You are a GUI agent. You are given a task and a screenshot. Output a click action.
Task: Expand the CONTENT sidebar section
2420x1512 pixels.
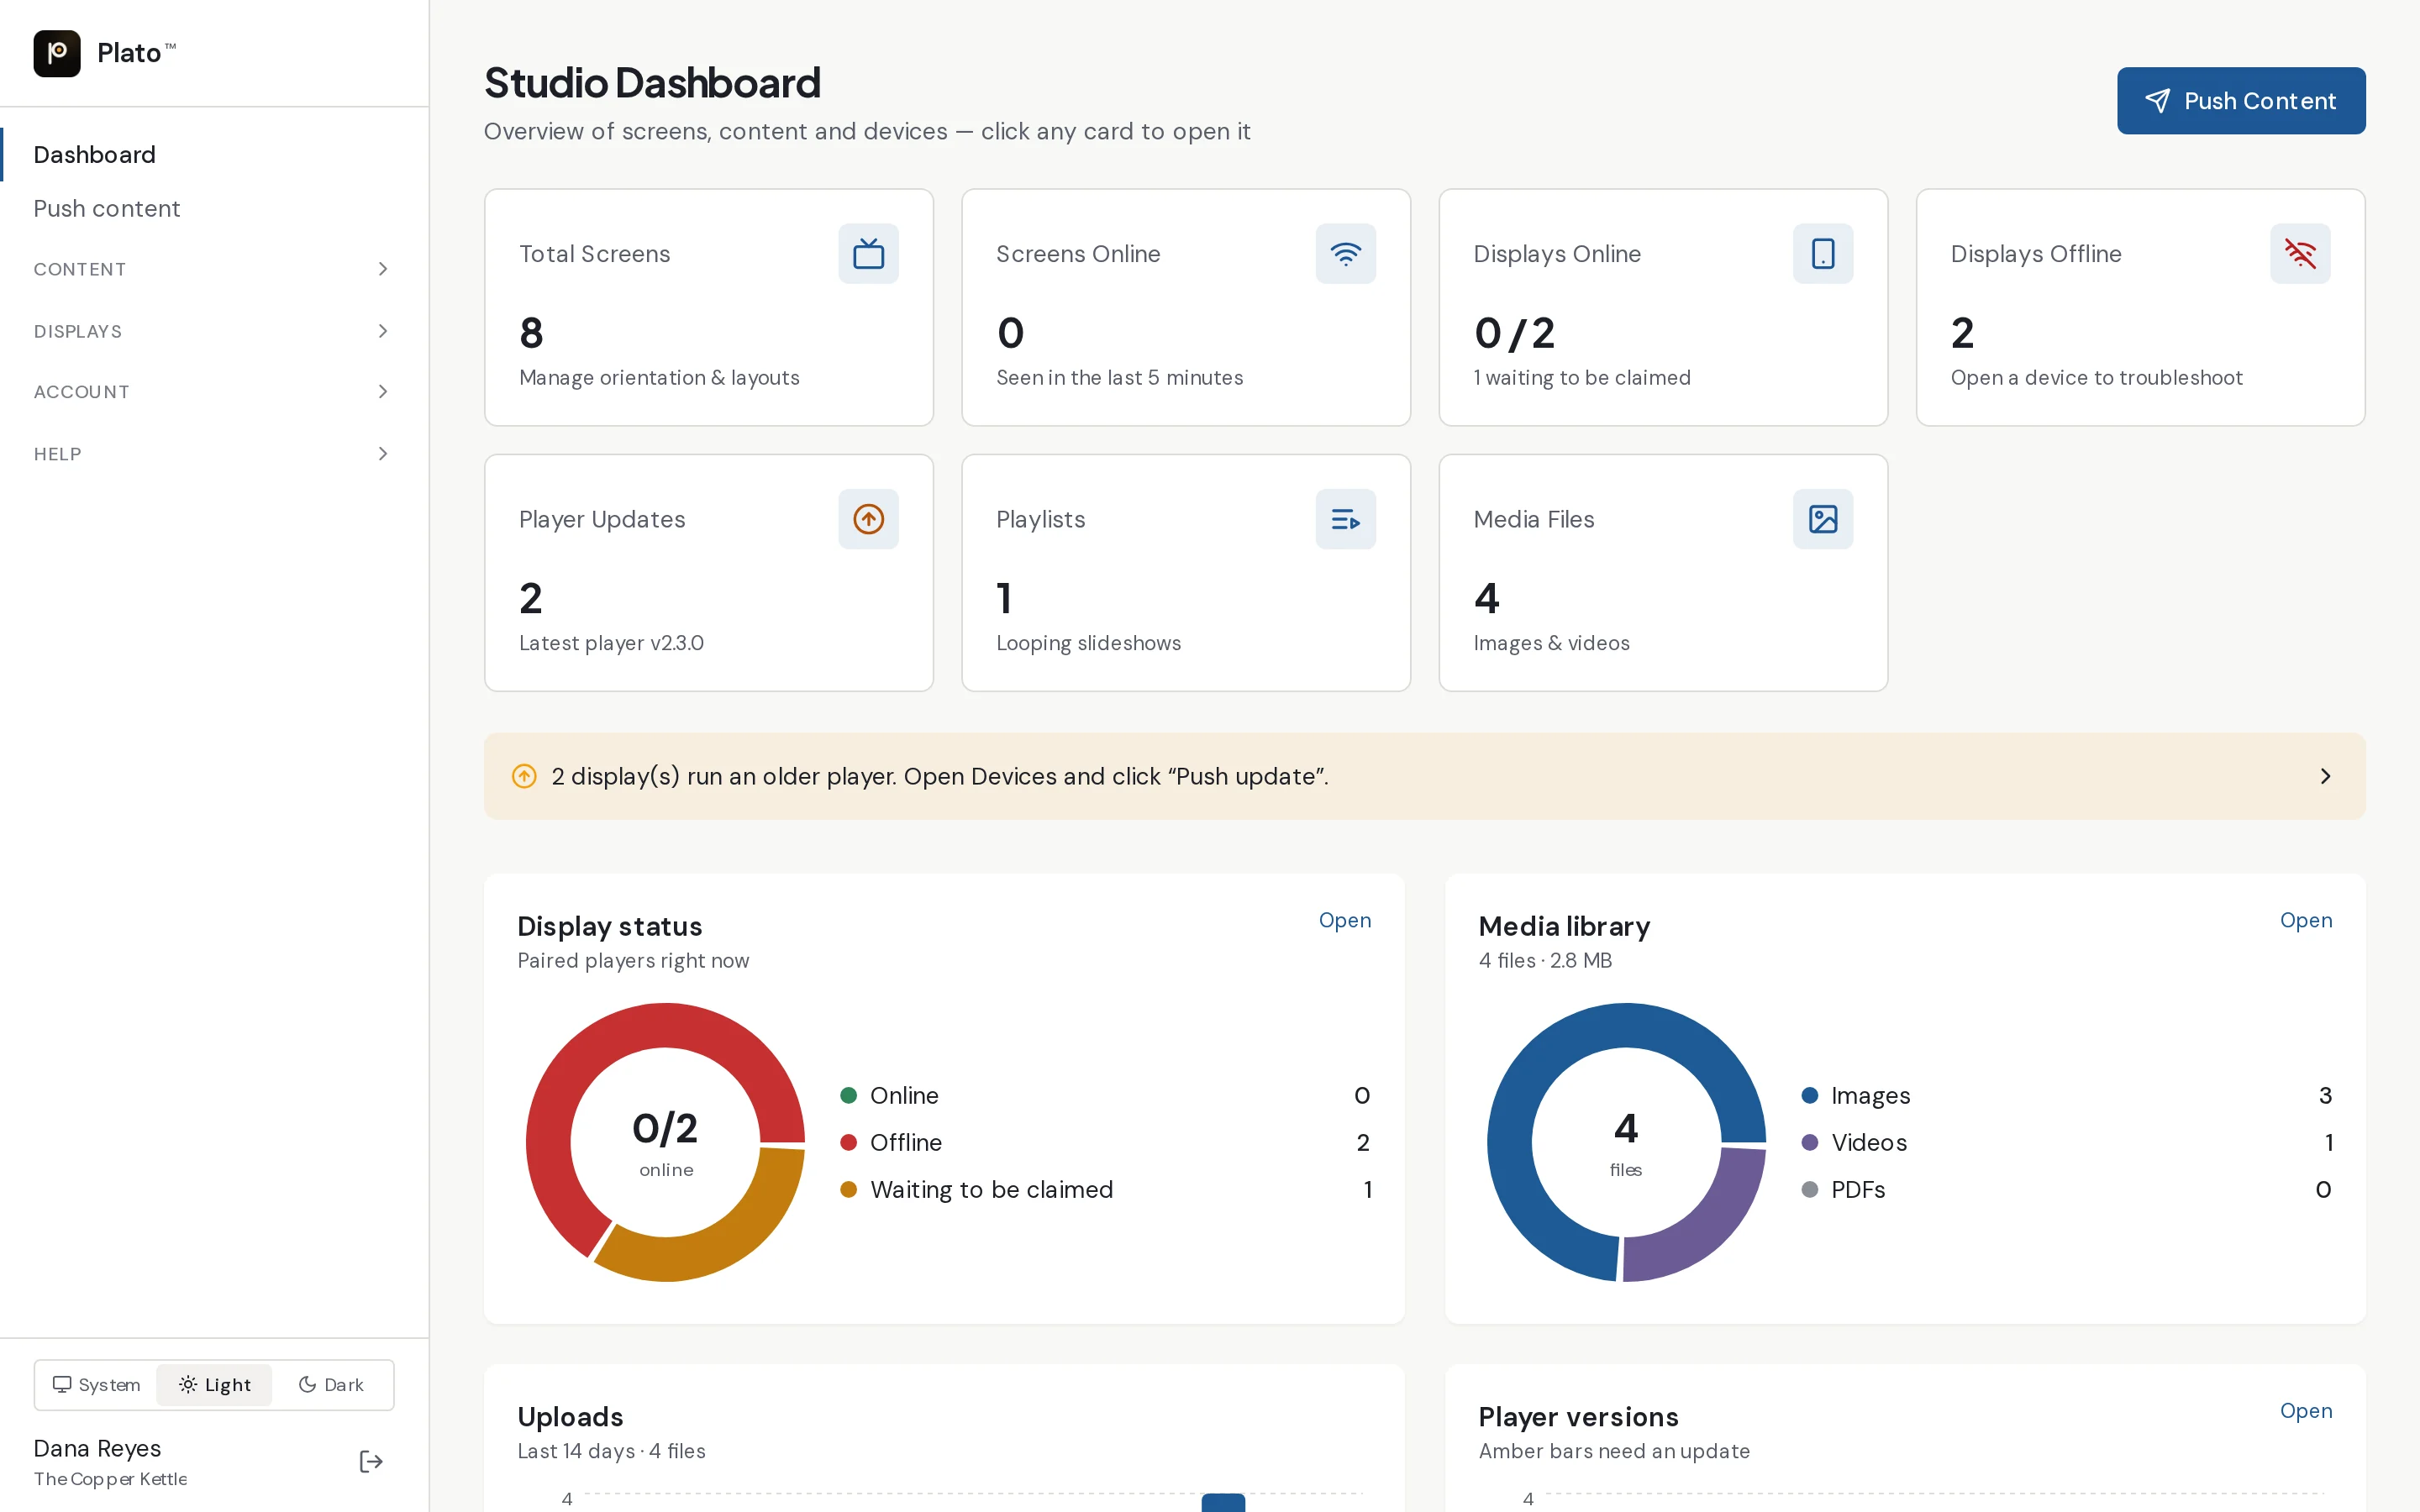point(214,269)
